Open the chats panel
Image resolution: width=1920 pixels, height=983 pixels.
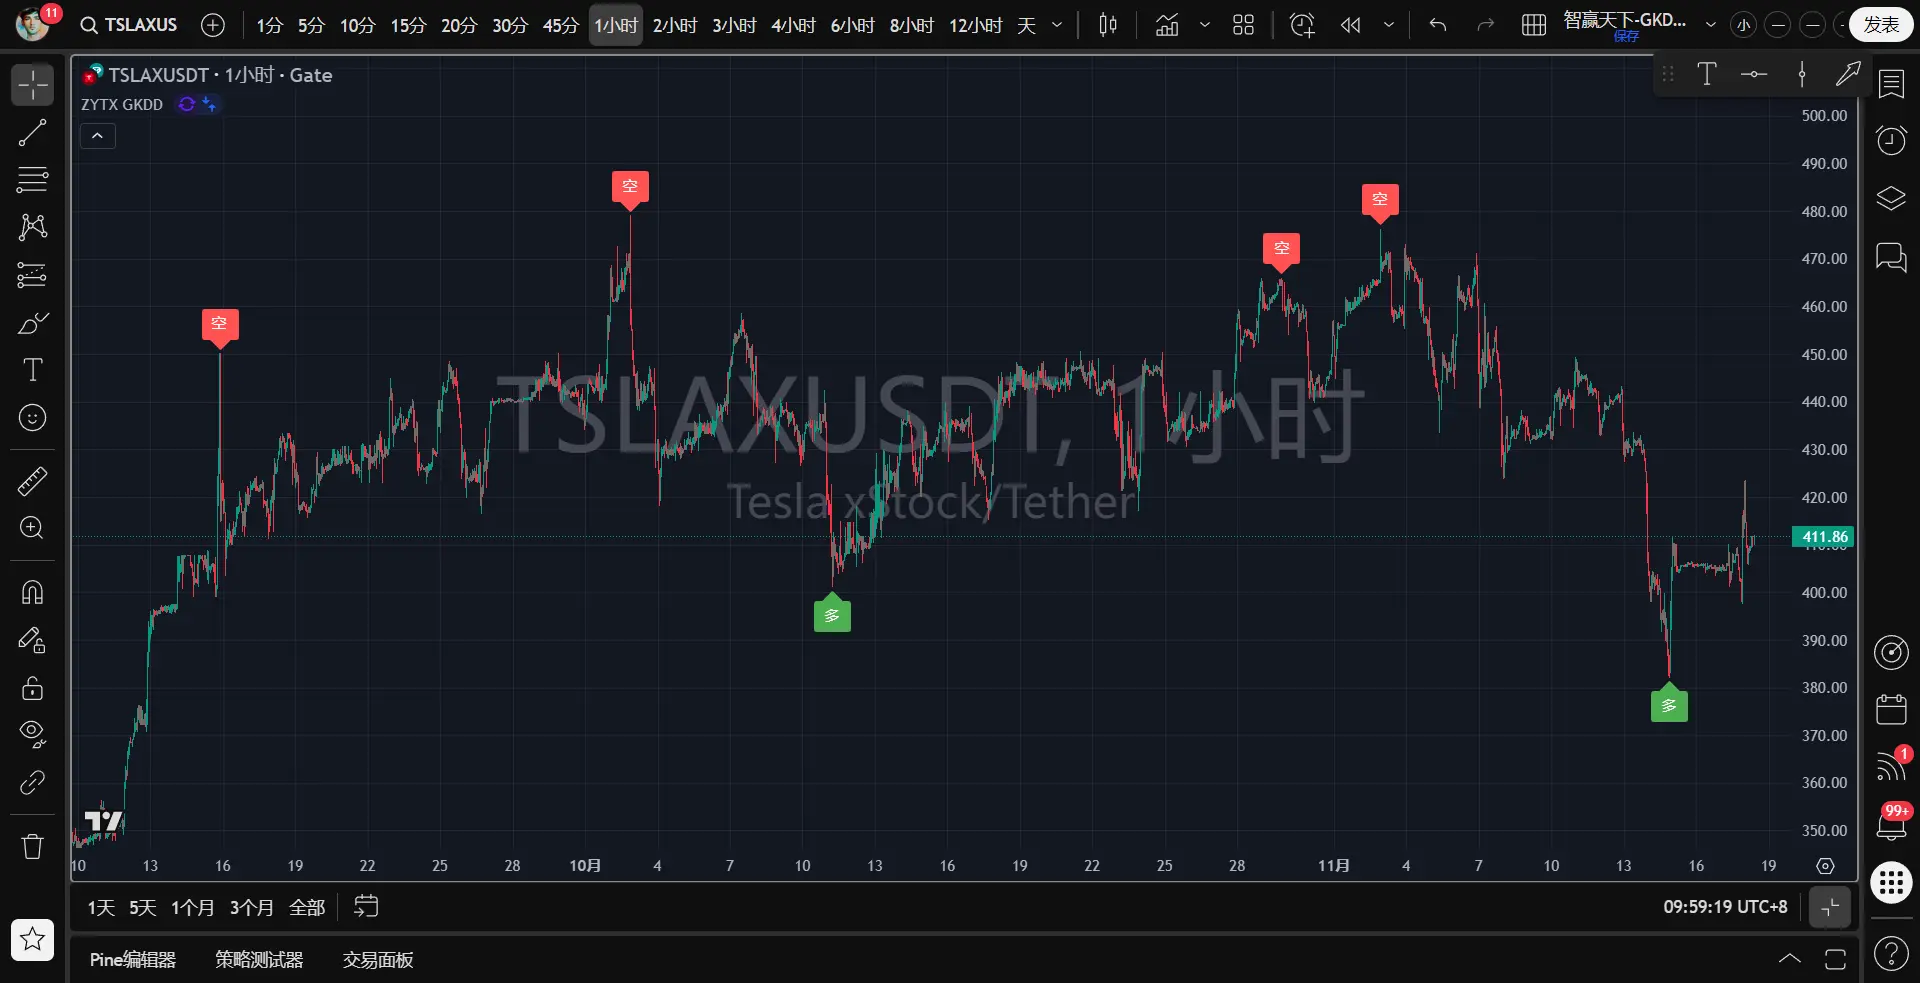(x=1891, y=257)
